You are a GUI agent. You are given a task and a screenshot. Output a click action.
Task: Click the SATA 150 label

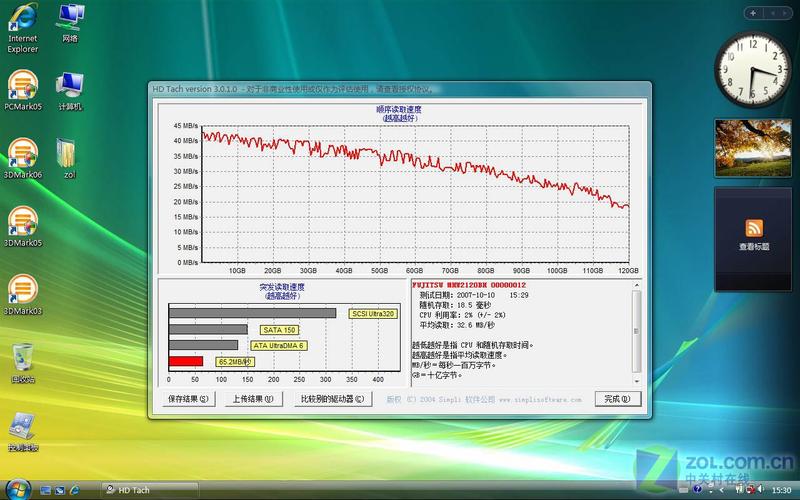pos(279,330)
